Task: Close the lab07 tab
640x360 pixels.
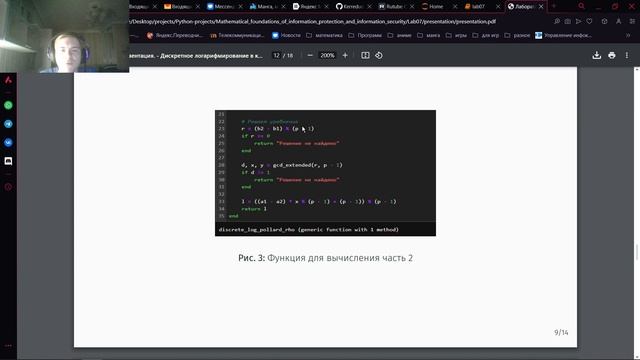Action: click(498, 7)
